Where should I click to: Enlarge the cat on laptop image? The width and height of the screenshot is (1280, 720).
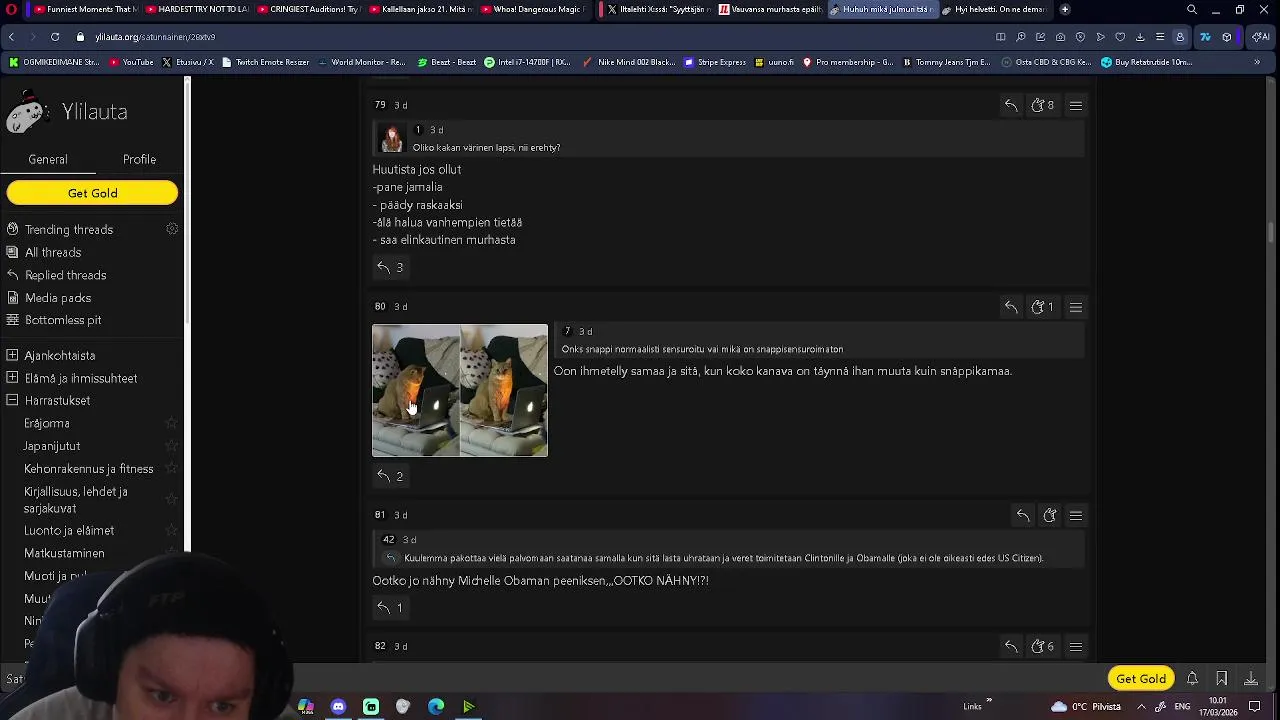pyautogui.click(x=460, y=390)
